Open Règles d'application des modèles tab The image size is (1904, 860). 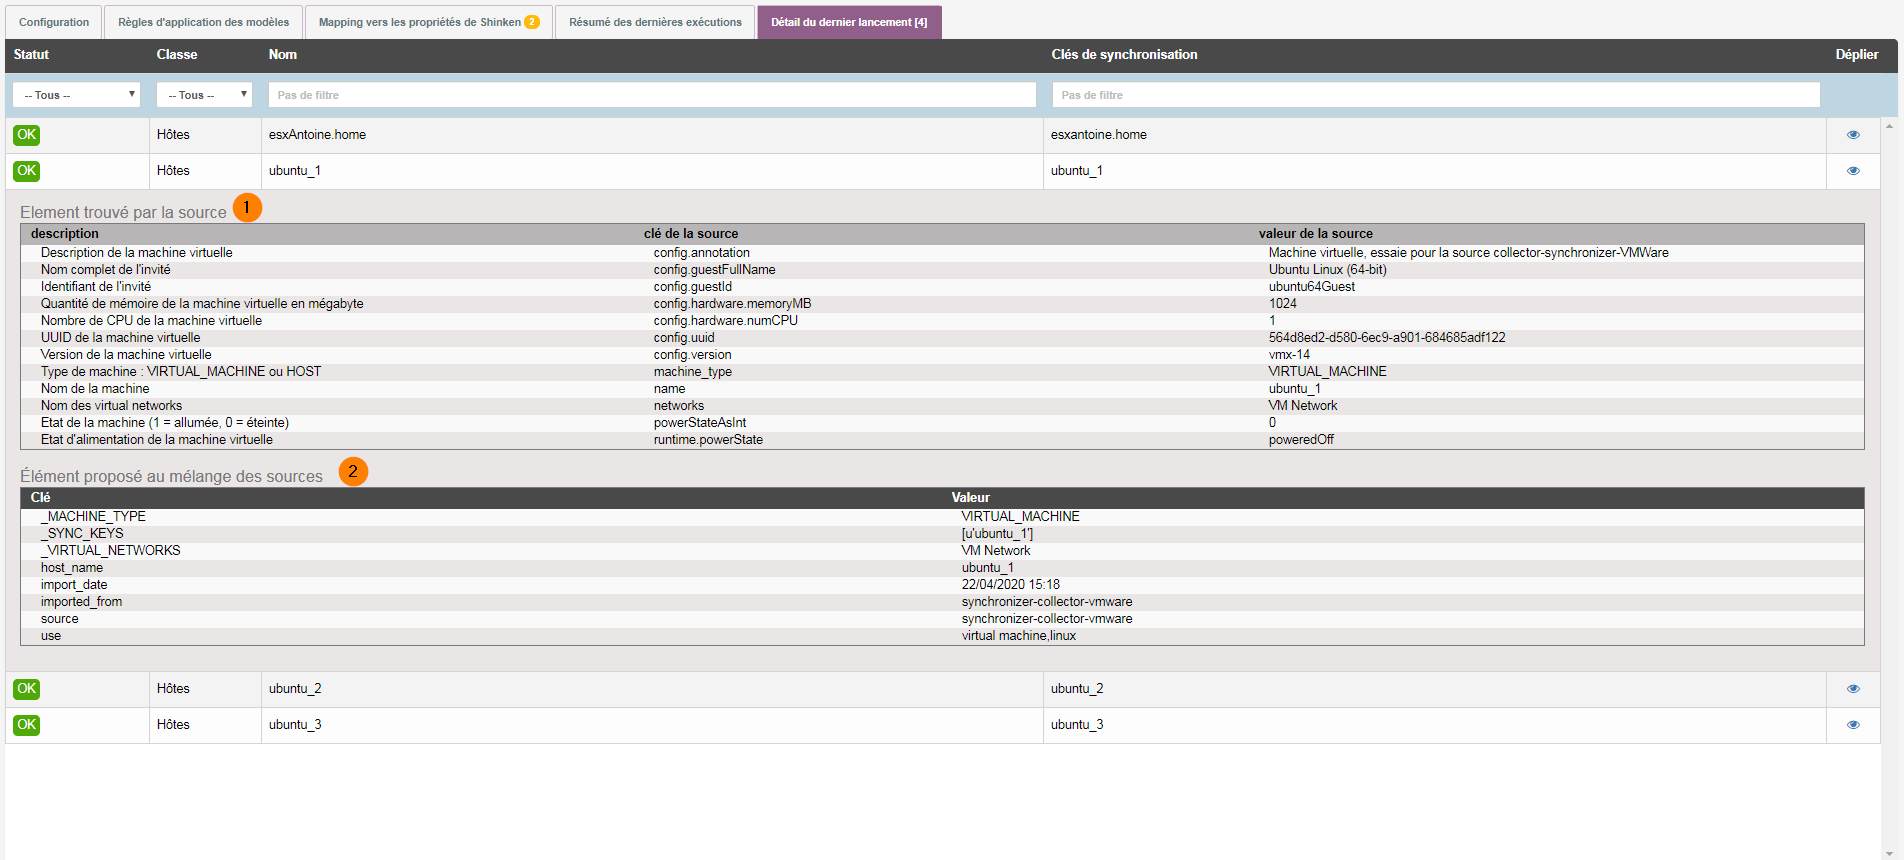203,22
